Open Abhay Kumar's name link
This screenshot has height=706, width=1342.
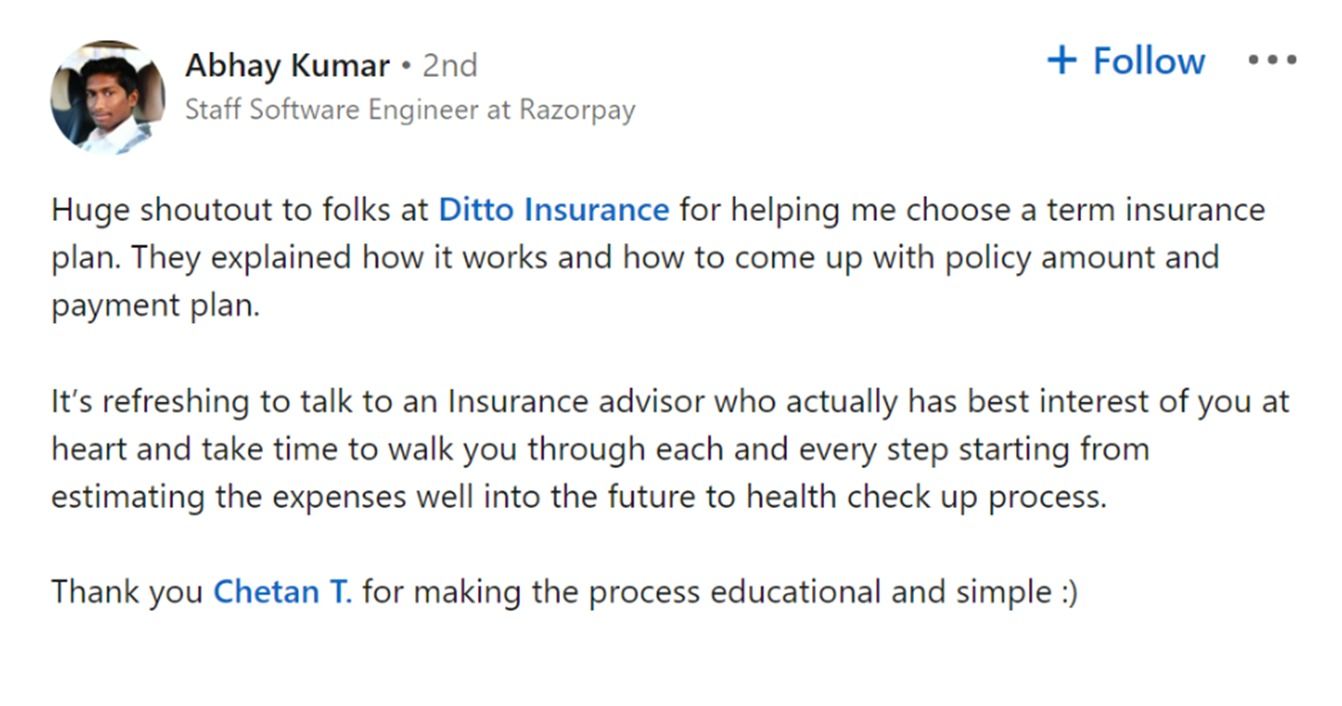pos(287,65)
